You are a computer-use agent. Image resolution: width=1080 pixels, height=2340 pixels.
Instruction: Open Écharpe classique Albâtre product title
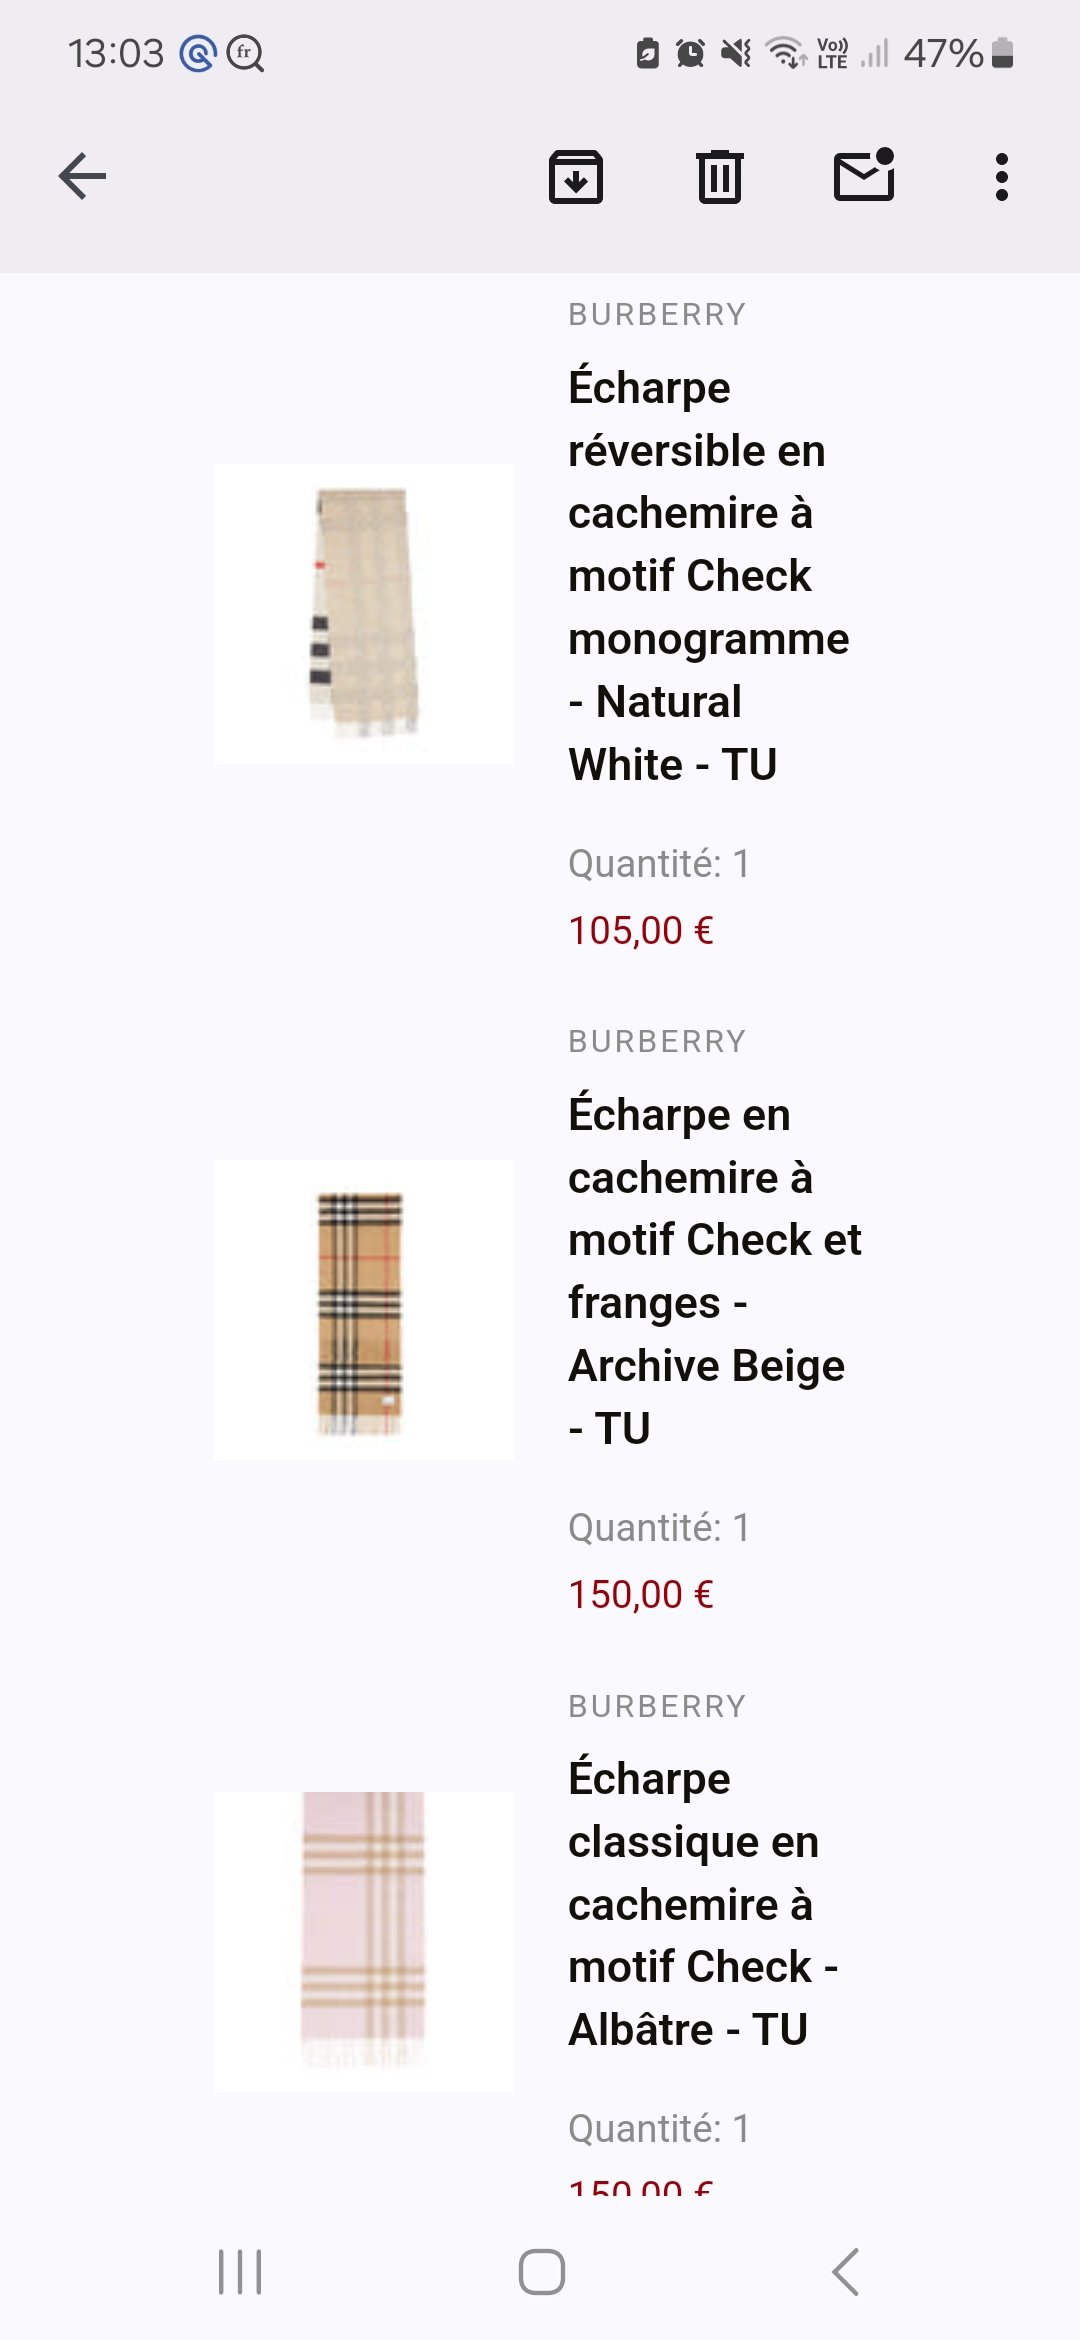[x=702, y=1903]
